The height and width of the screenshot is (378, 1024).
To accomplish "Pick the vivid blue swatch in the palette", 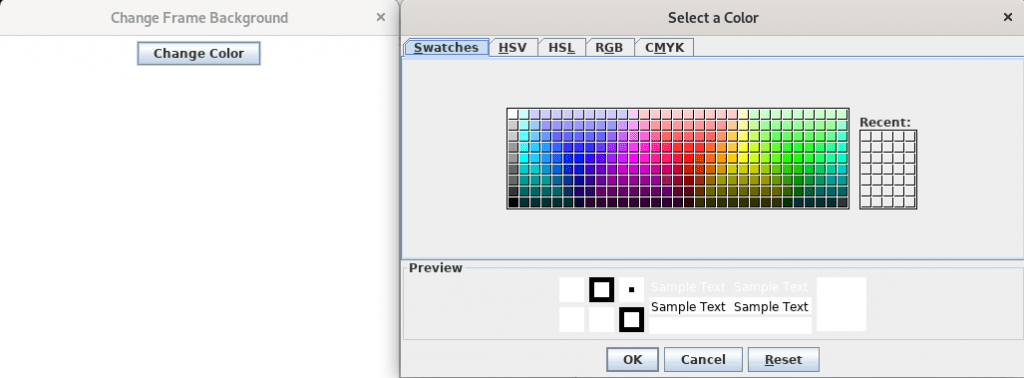I will (579, 158).
